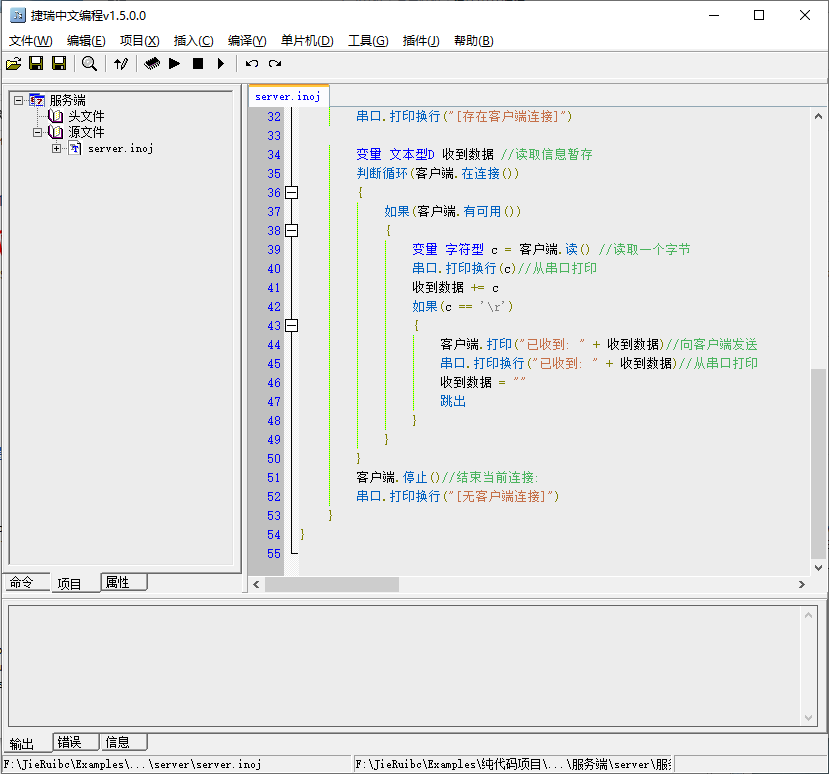This screenshot has height=774, width=829.
Task: Select the 头文件 tree item
Action: pyautogui.click(x=86, y=116)
